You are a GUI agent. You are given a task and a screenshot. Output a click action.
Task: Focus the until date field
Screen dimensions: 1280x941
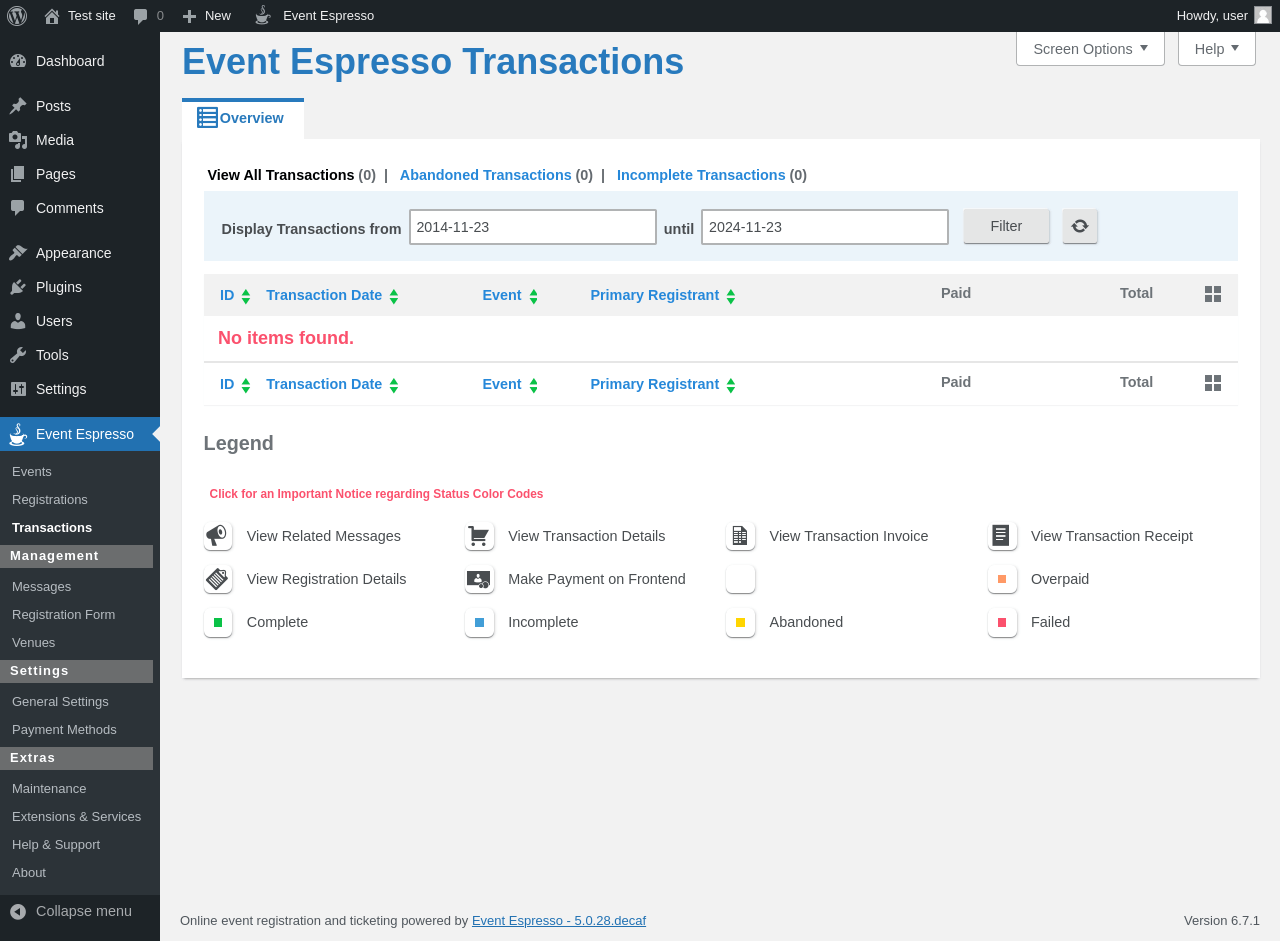coord(825,227)
